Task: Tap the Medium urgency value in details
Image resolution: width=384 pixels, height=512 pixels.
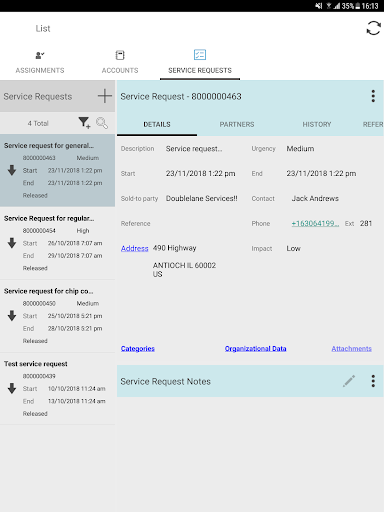Action: [x=300, y=149]
